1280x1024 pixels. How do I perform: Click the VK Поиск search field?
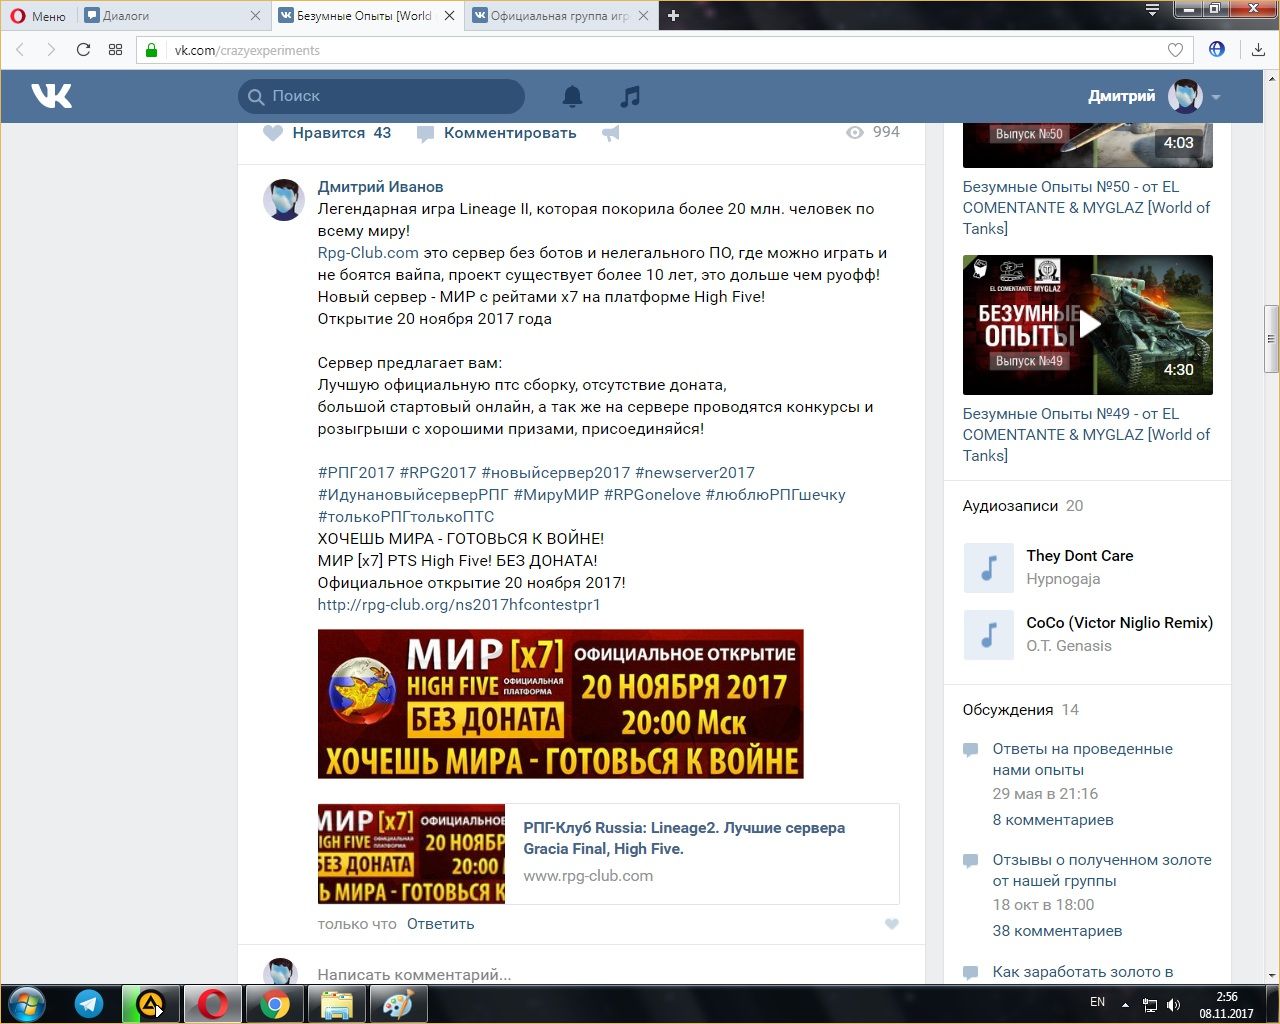(381, 96)
